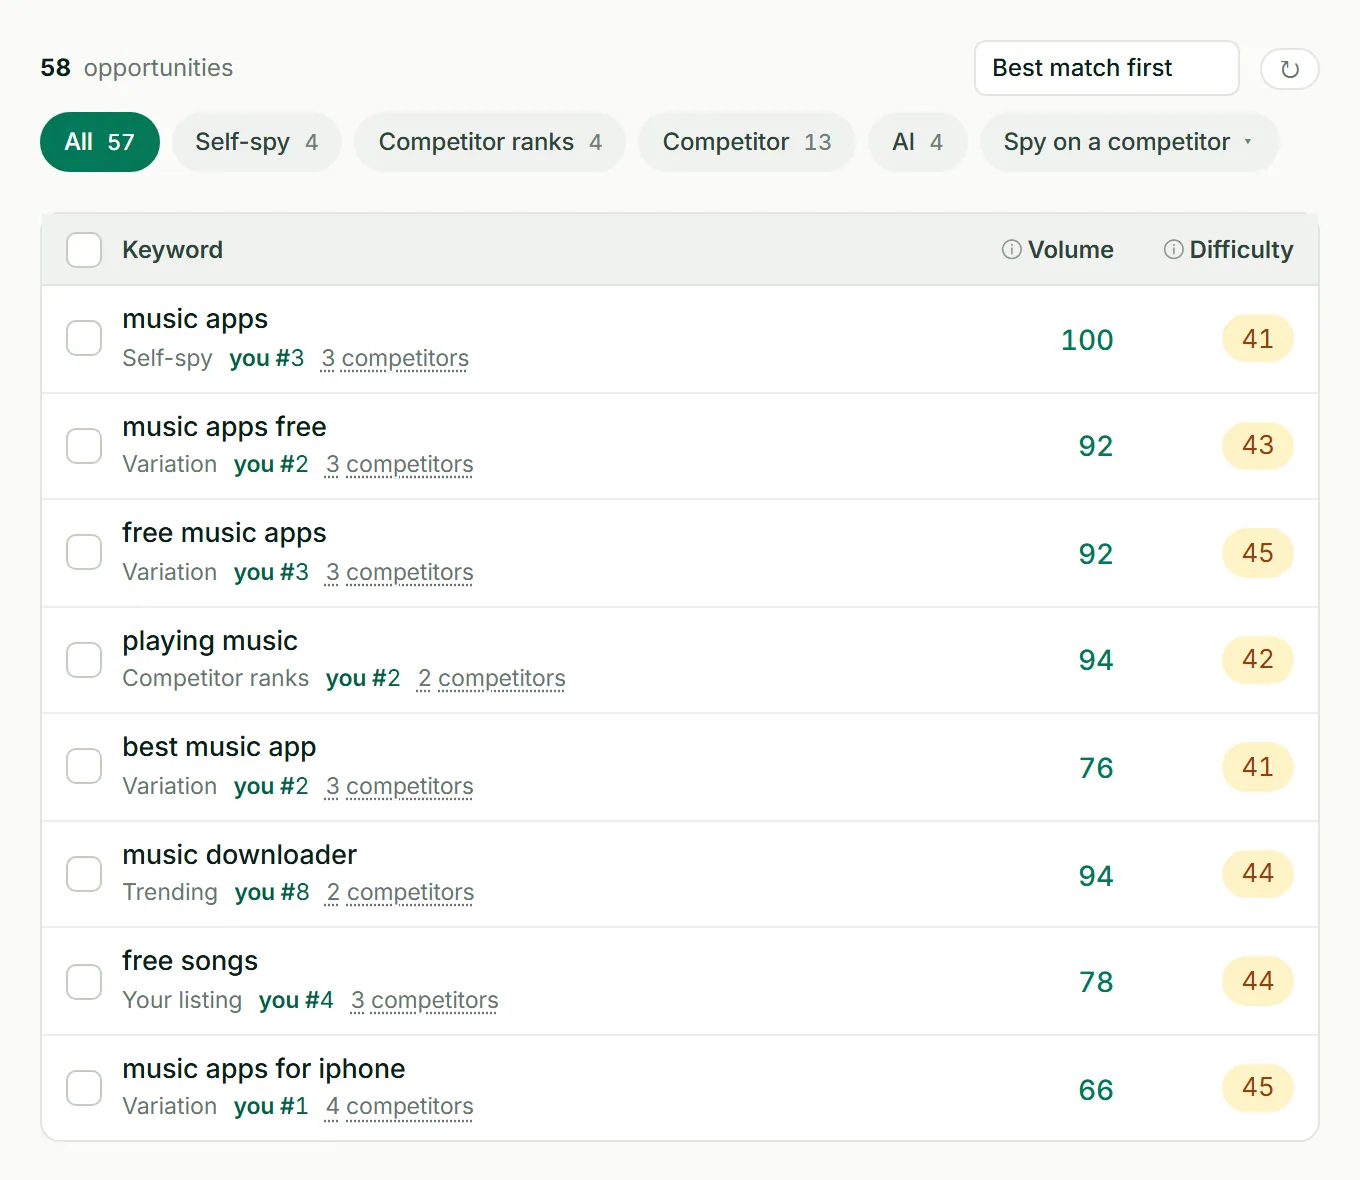
Task: Open the "Best match first" sort dropdown
Action: point(1107,68)
